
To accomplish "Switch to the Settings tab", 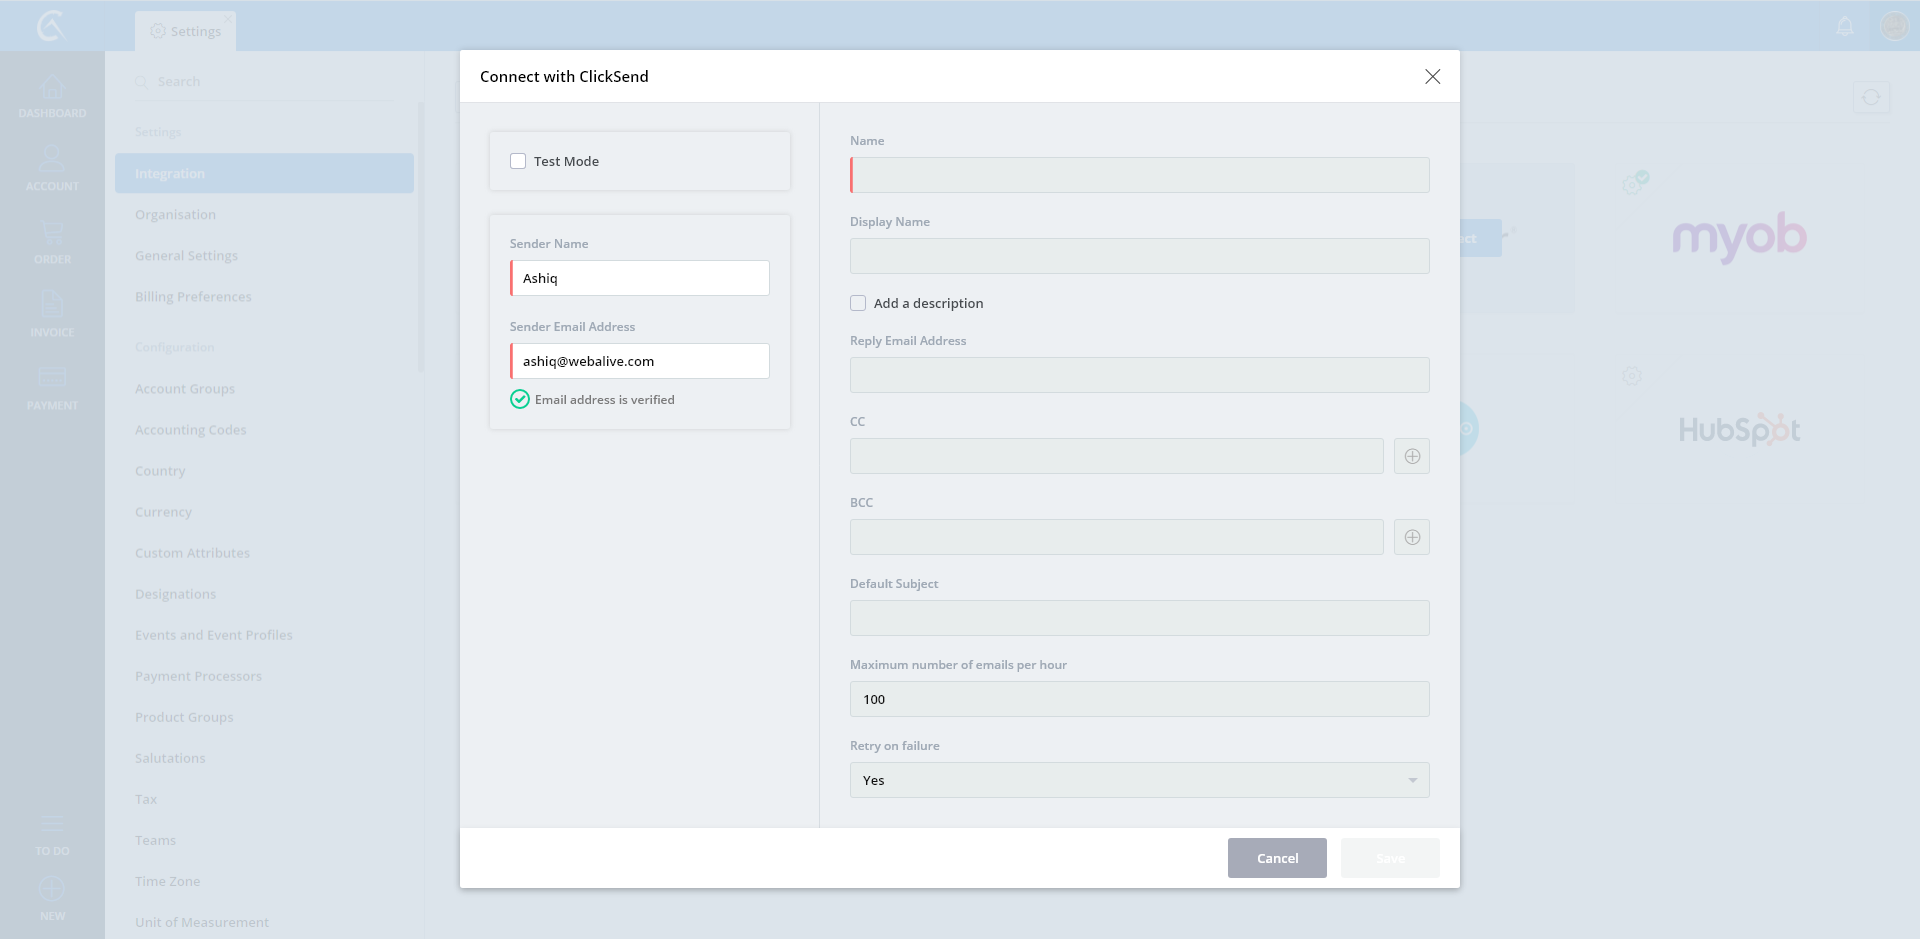I will click(186, 31).
